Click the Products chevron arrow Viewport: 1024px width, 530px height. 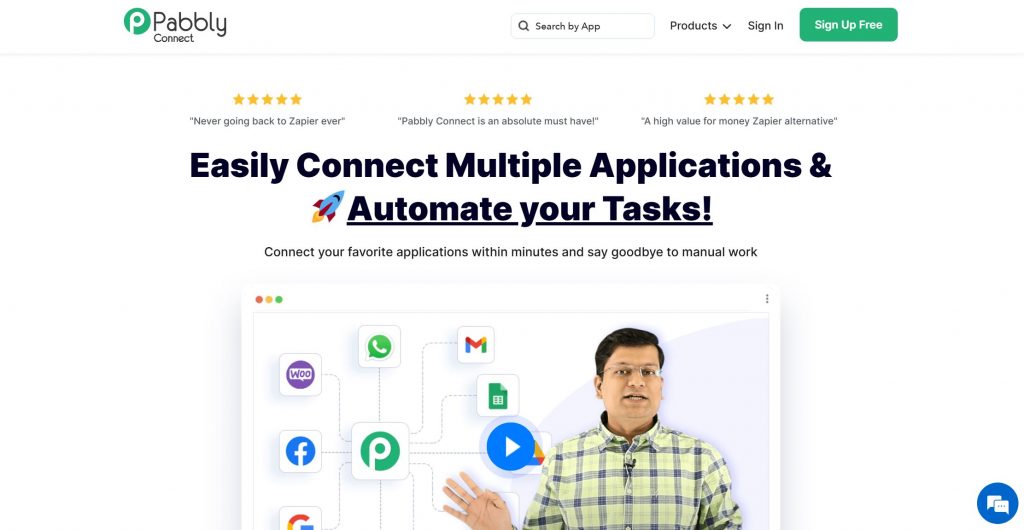pos(726,27)
